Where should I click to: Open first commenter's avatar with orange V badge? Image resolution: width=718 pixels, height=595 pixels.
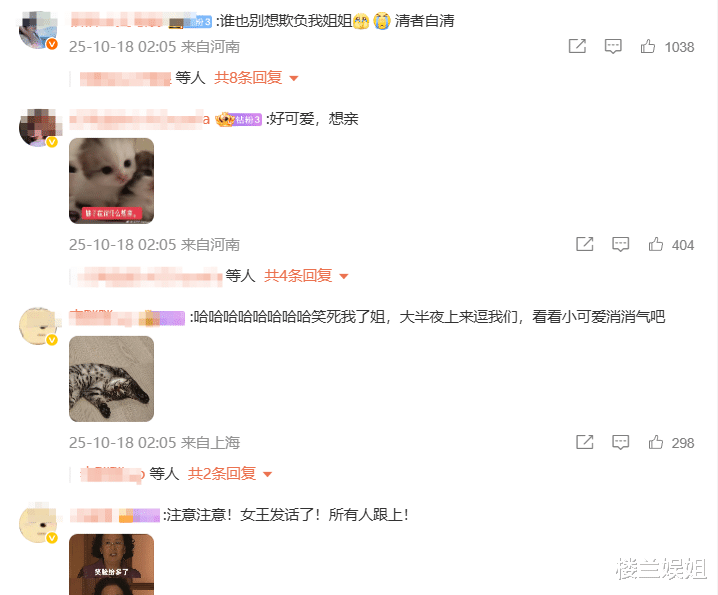[38, 30]
